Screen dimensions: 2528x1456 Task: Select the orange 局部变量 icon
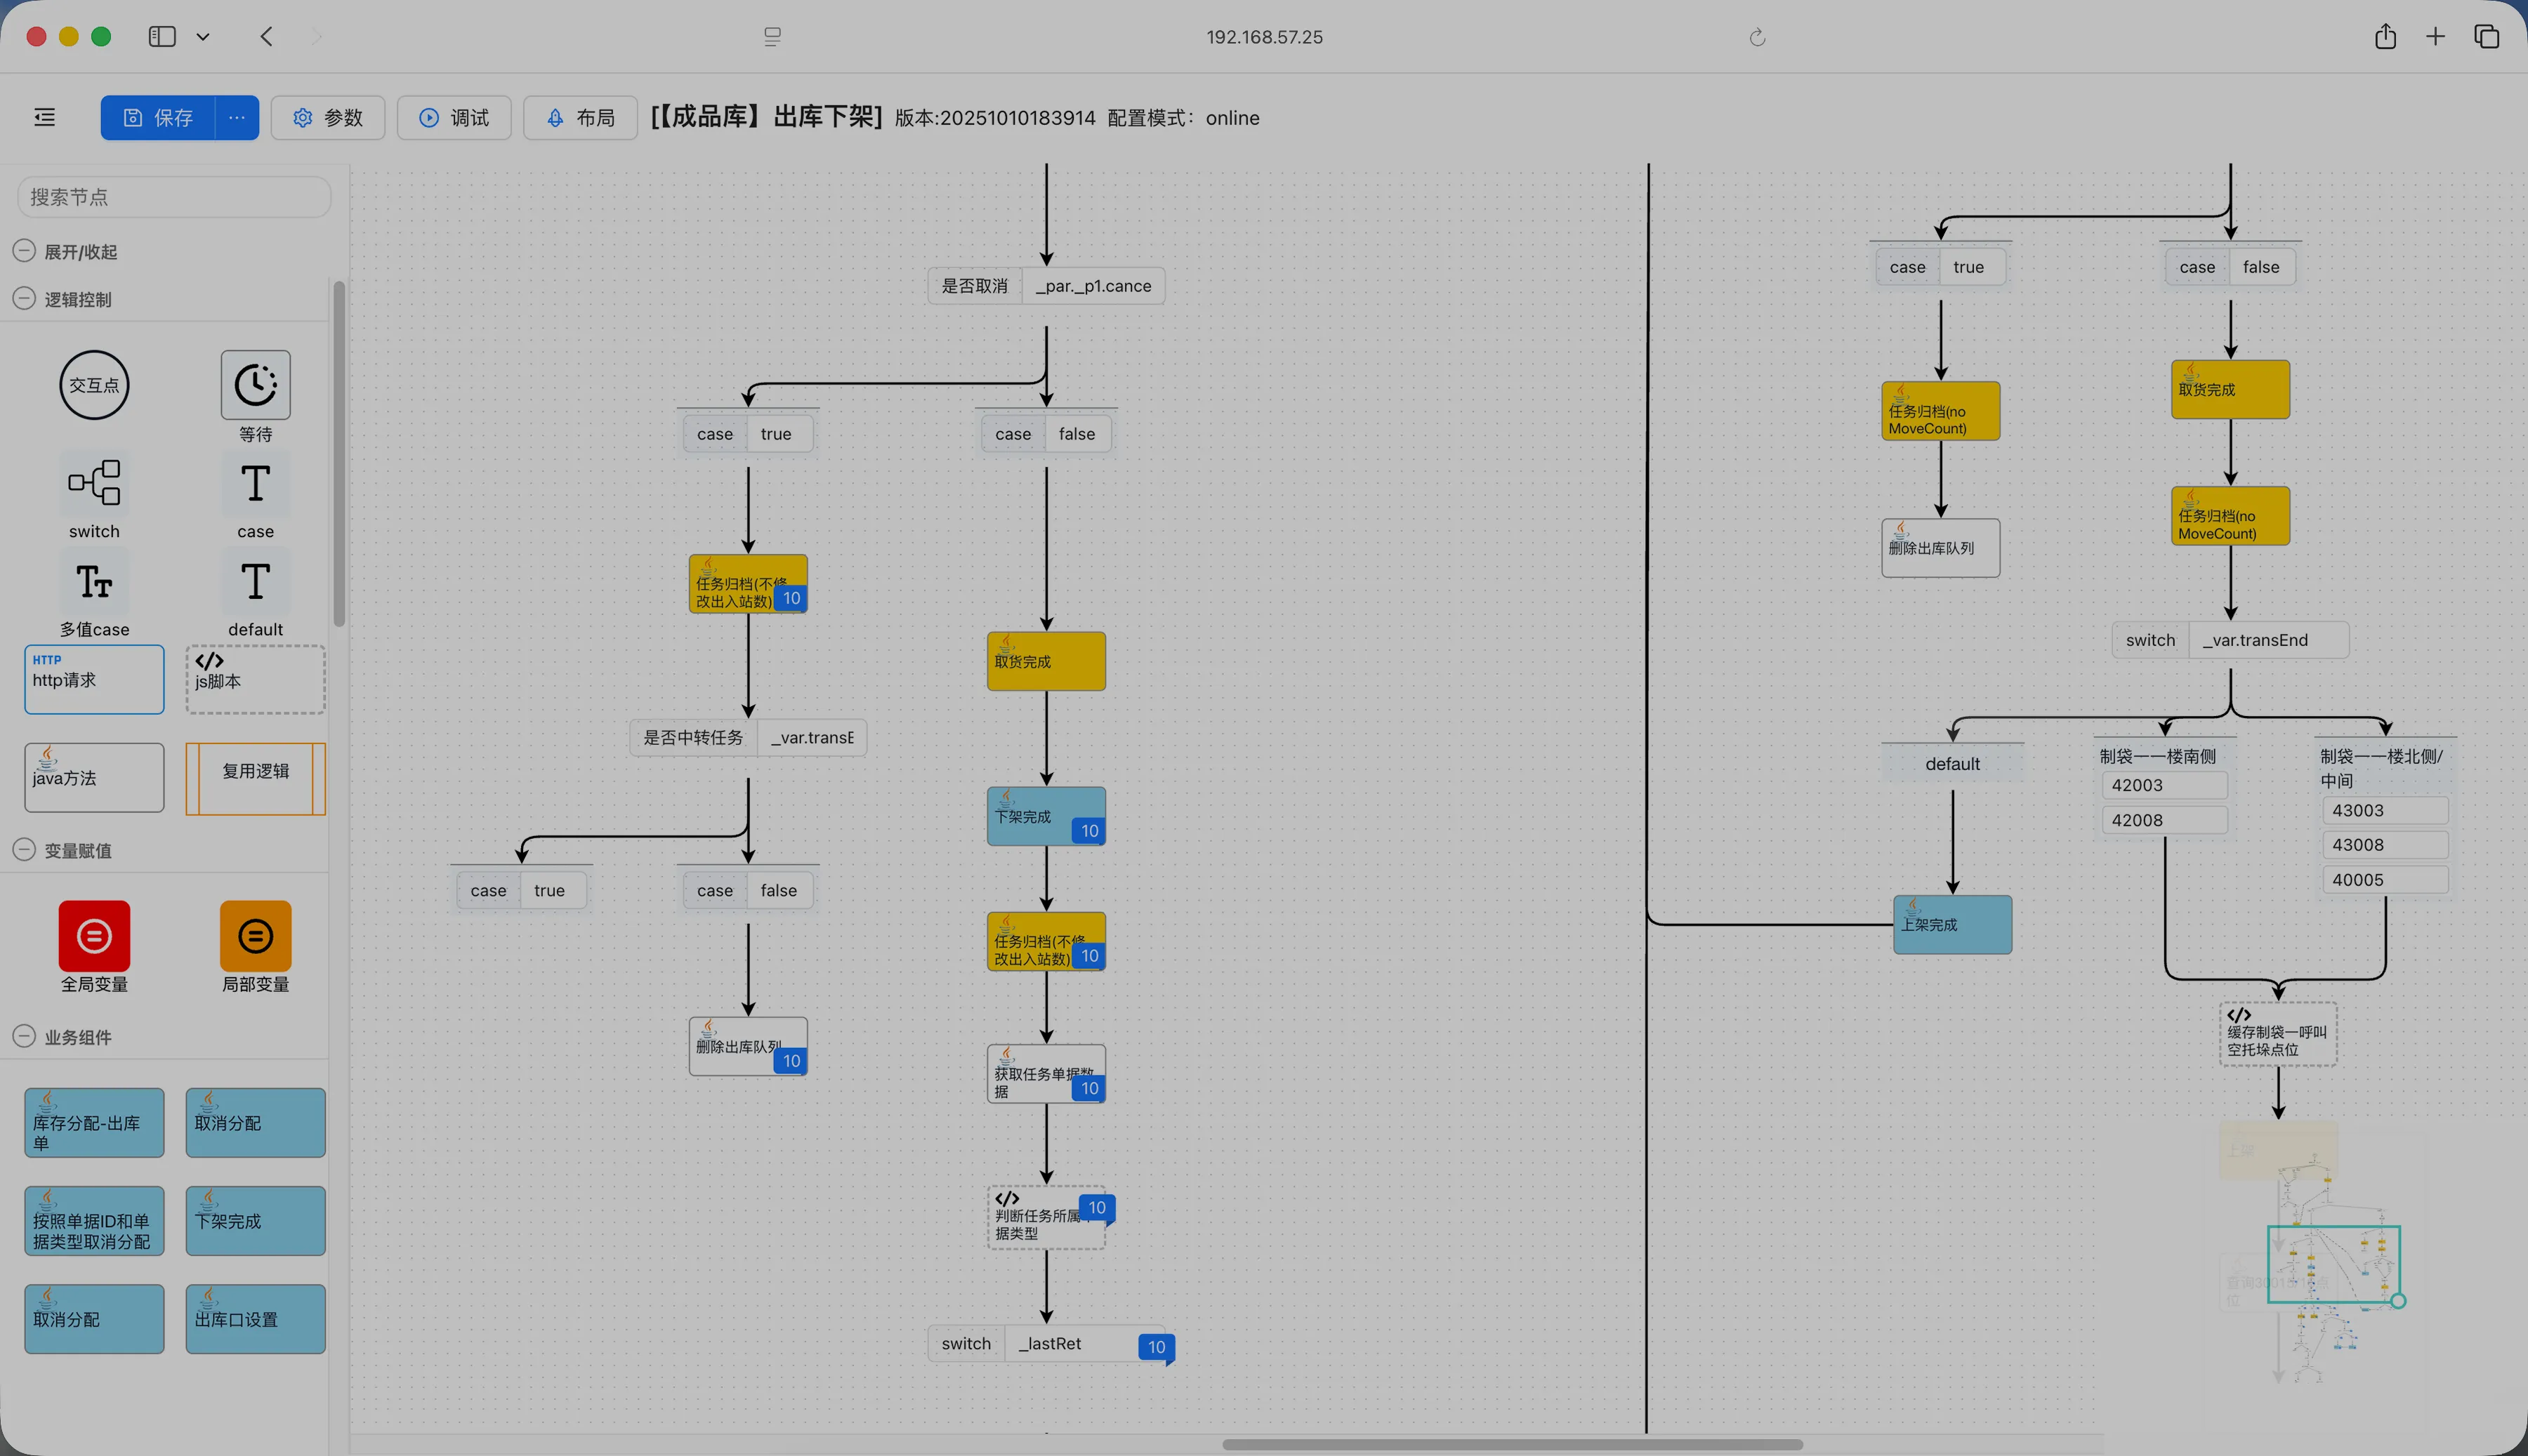[x=255, y=936]
